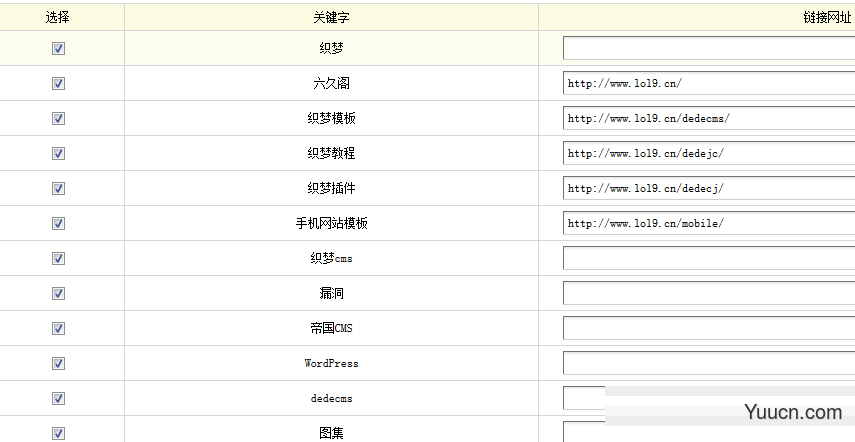Click the keyword text 手机网站模板
This screenshot has width=855, height=442.
(331, 223)
